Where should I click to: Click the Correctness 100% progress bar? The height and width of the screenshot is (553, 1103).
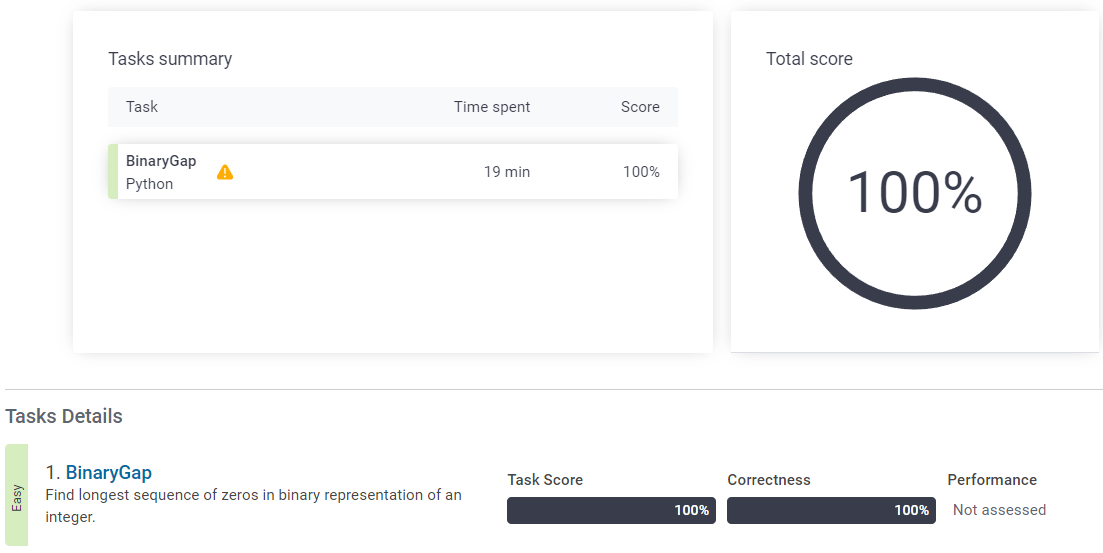[831, 510]
